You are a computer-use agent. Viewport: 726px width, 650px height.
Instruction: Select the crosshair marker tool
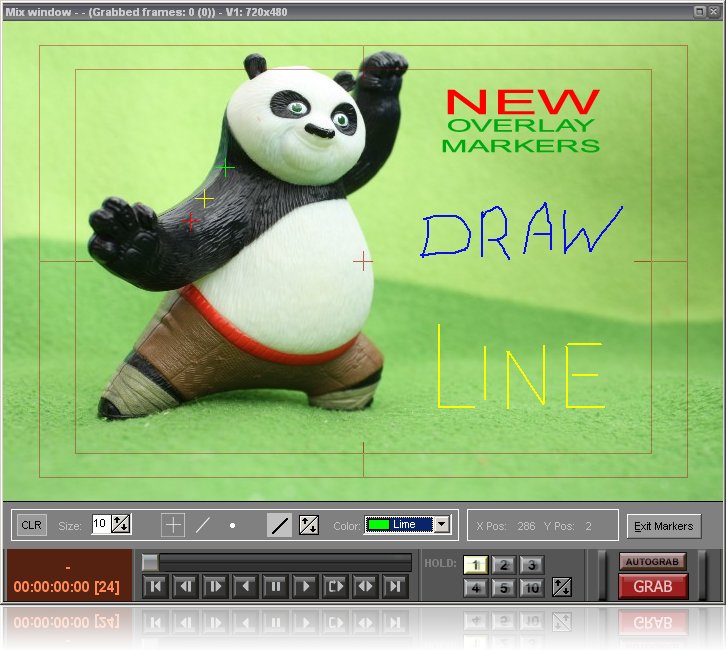[173, 525]
